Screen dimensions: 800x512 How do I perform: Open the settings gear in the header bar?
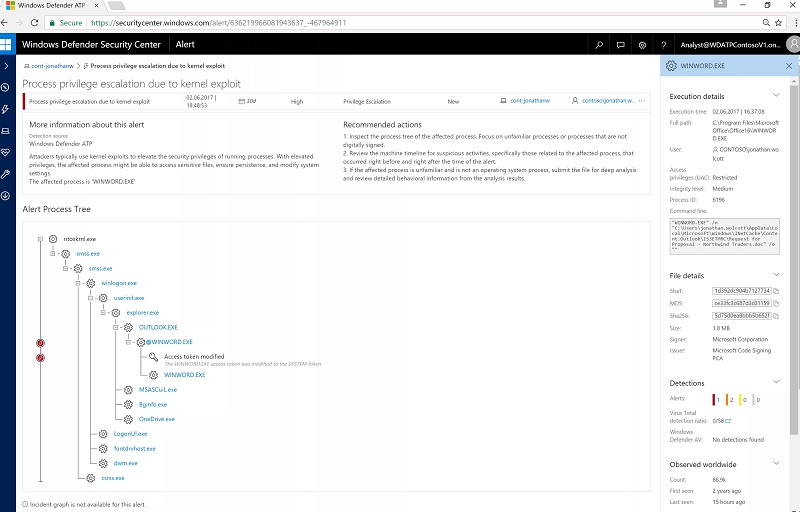pos(642,45)
